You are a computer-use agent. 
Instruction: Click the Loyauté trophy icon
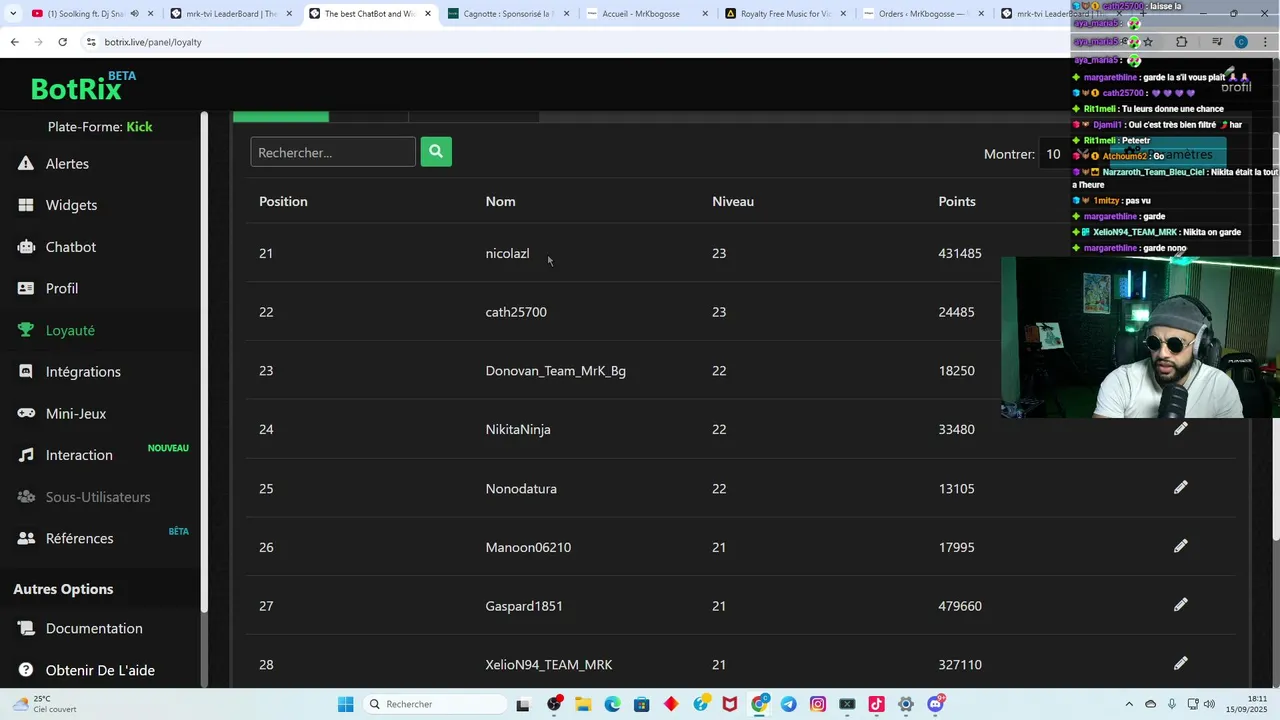click(26, 330)
